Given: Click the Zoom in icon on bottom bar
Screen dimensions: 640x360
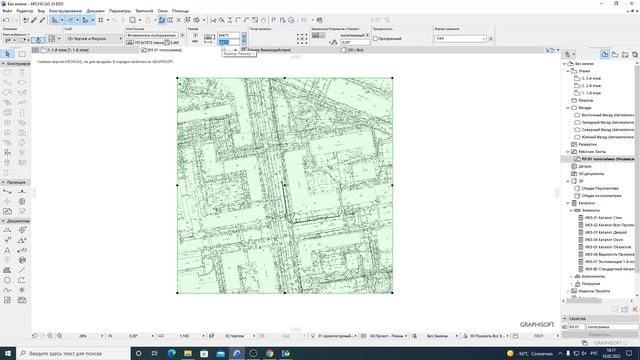Looking at the screenshot, I should [x=50, y=336].
